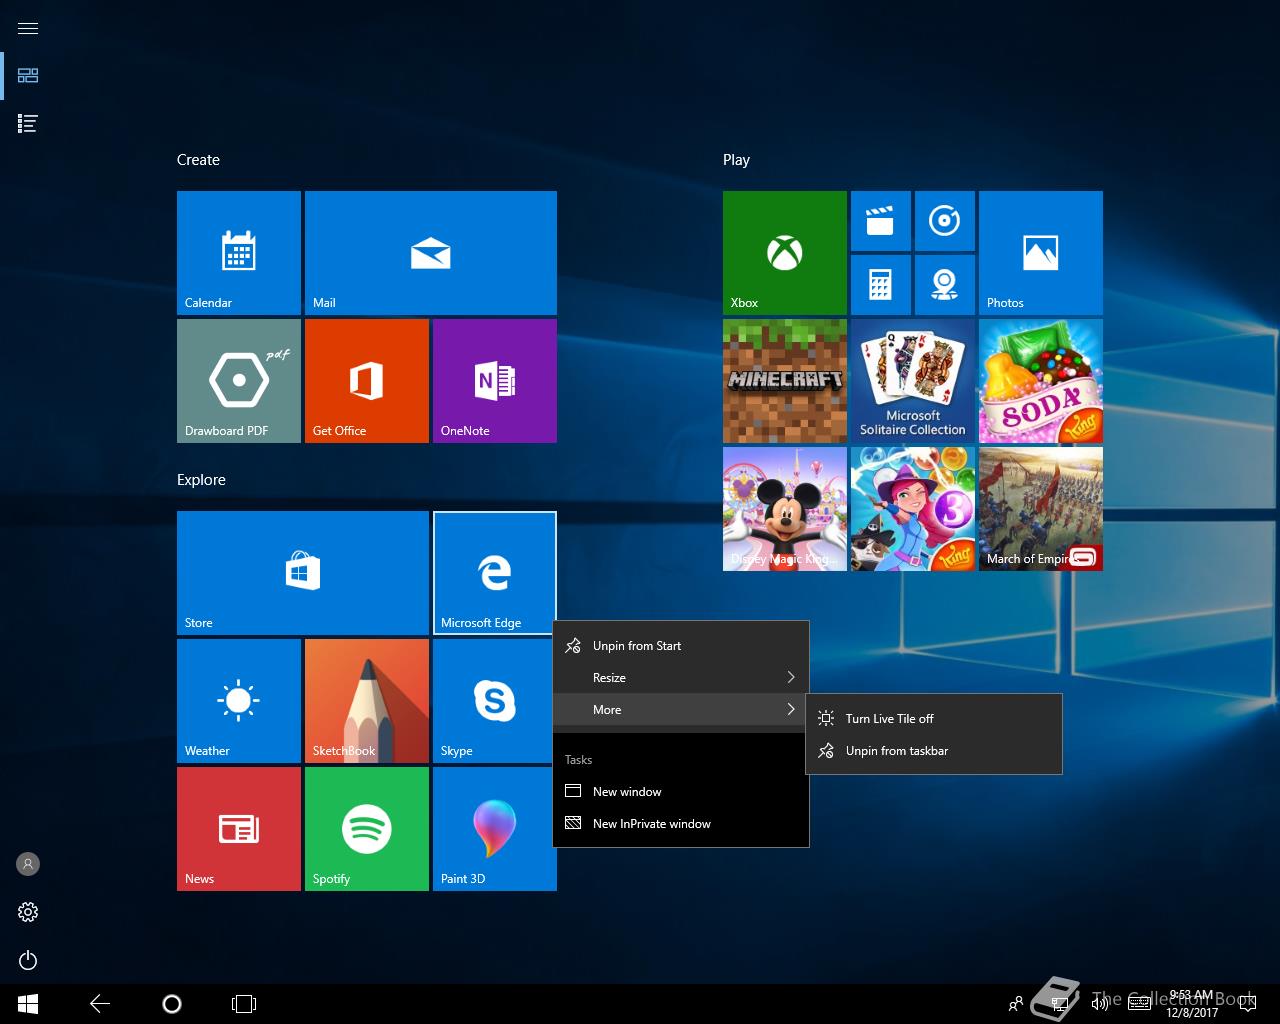1280x1024 pixels.
Task: Launch Drawboard PDF tile
Action: (239, 381)
